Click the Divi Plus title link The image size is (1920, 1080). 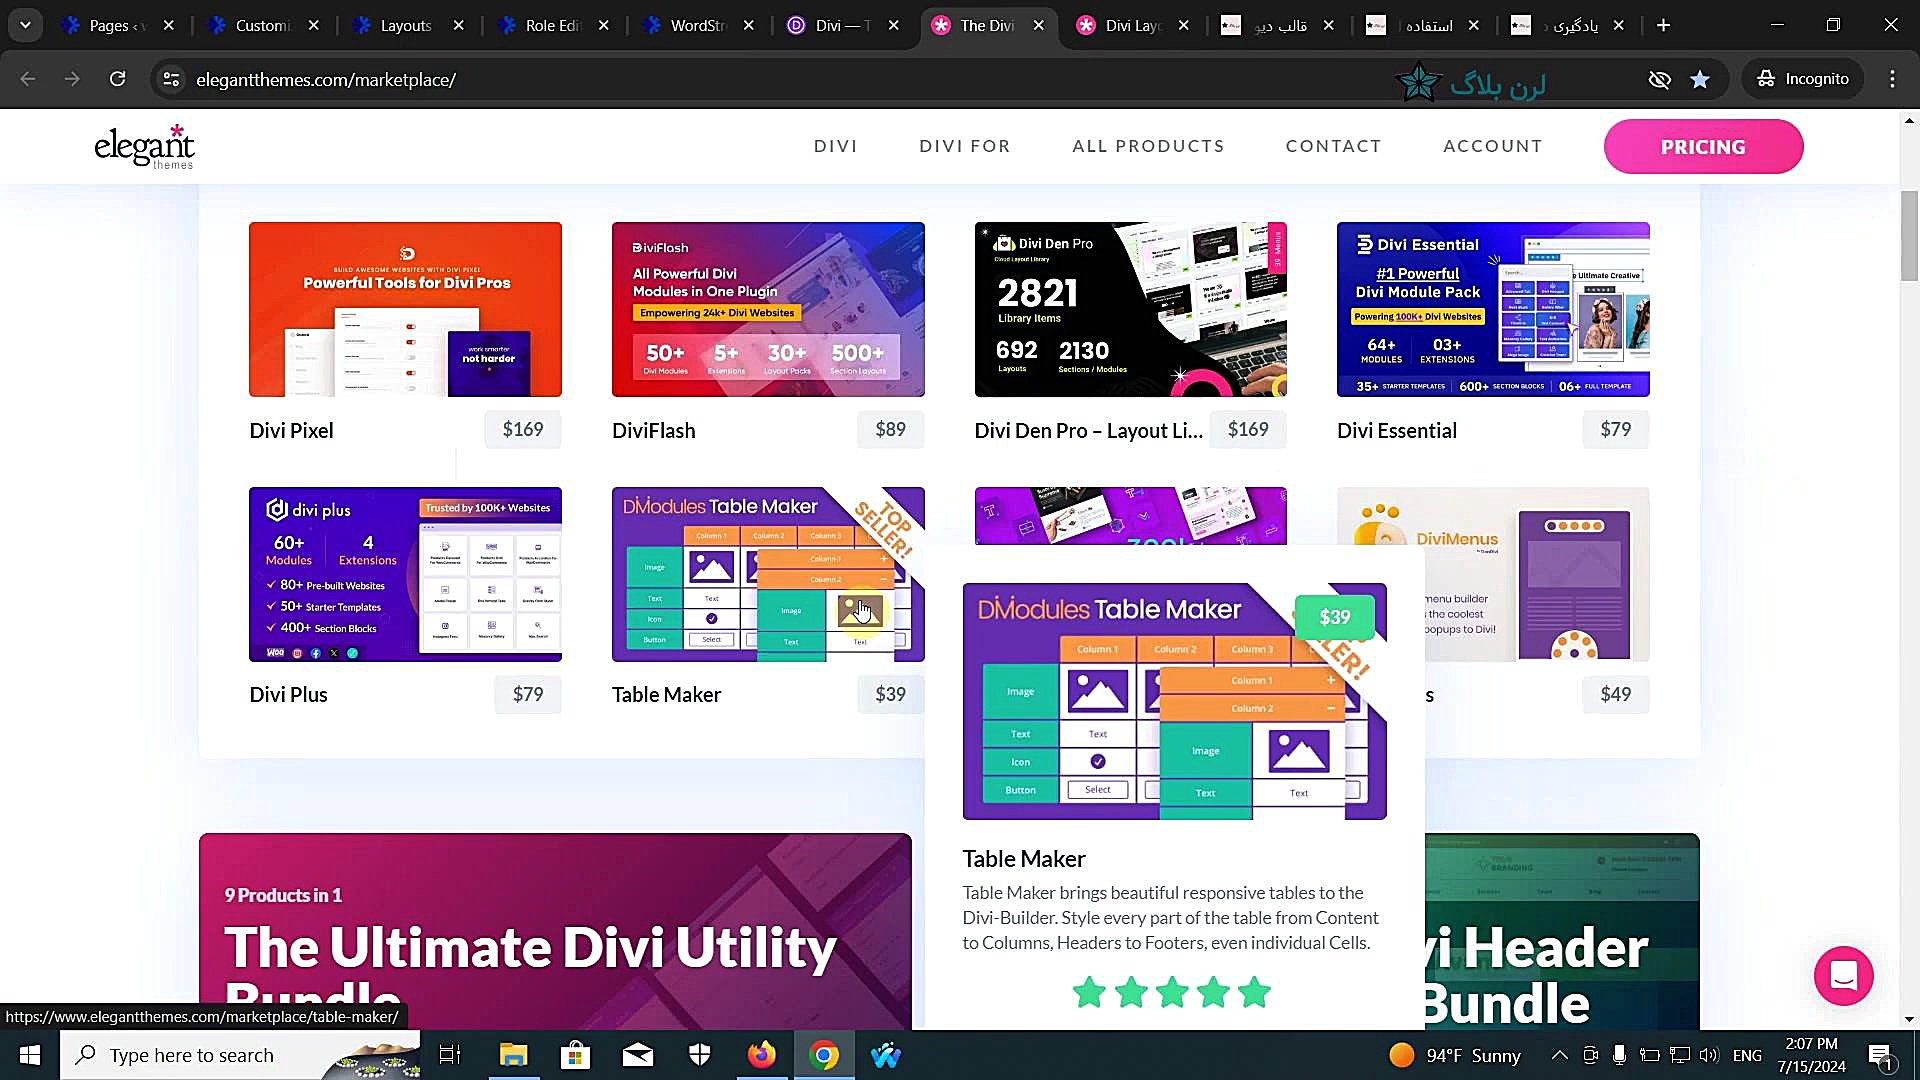288,694
